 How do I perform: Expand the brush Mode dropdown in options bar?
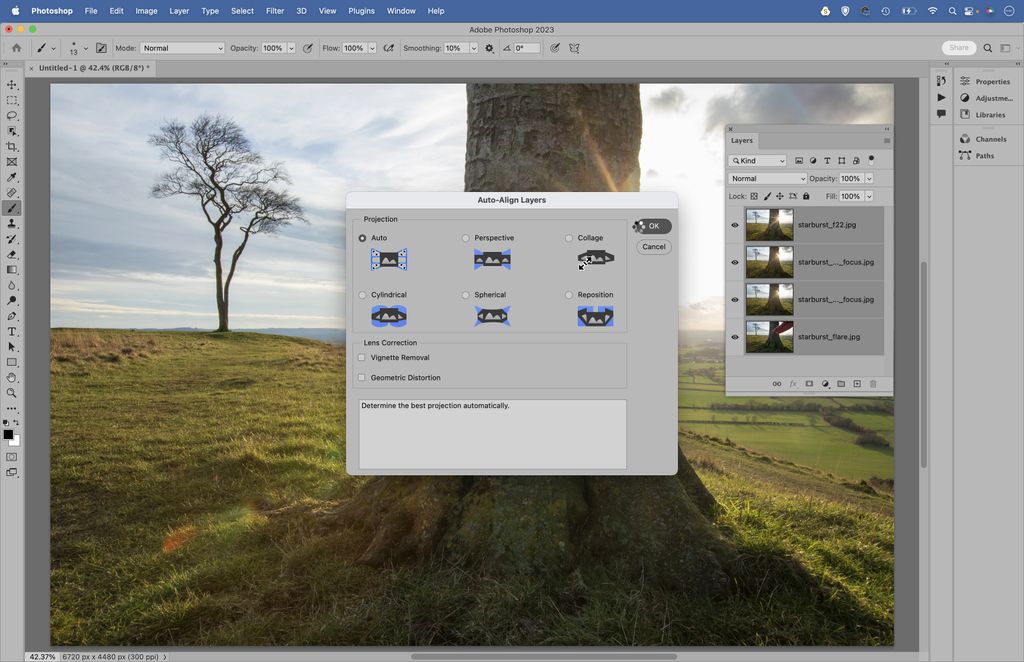point(182,48)
